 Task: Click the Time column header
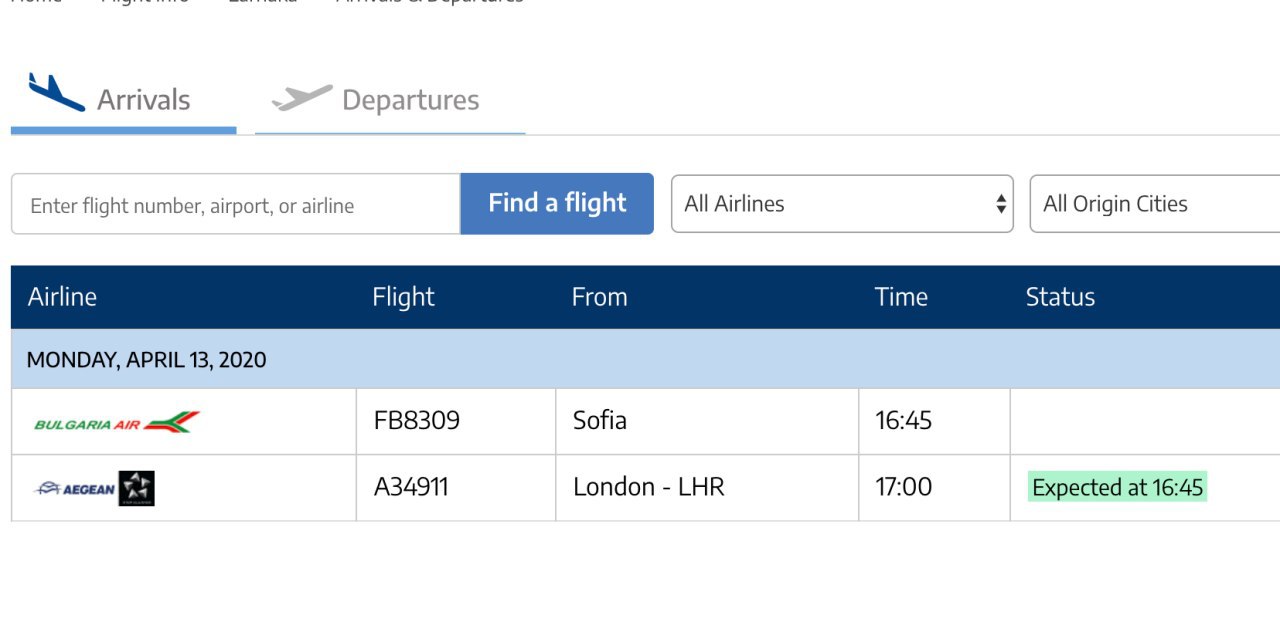click(901, 297)
